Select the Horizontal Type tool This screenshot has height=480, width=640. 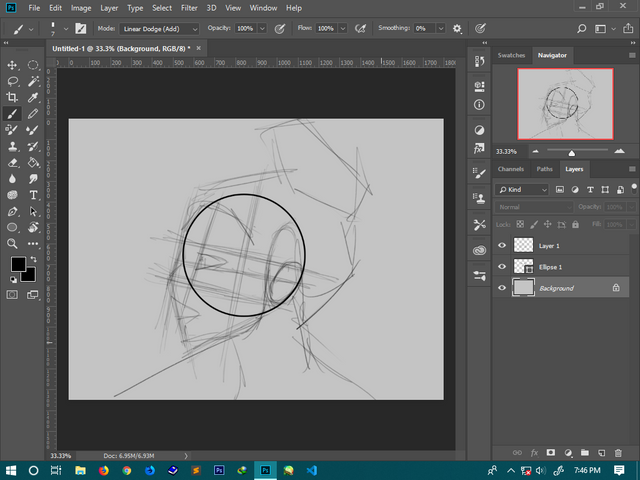point(33,195)
